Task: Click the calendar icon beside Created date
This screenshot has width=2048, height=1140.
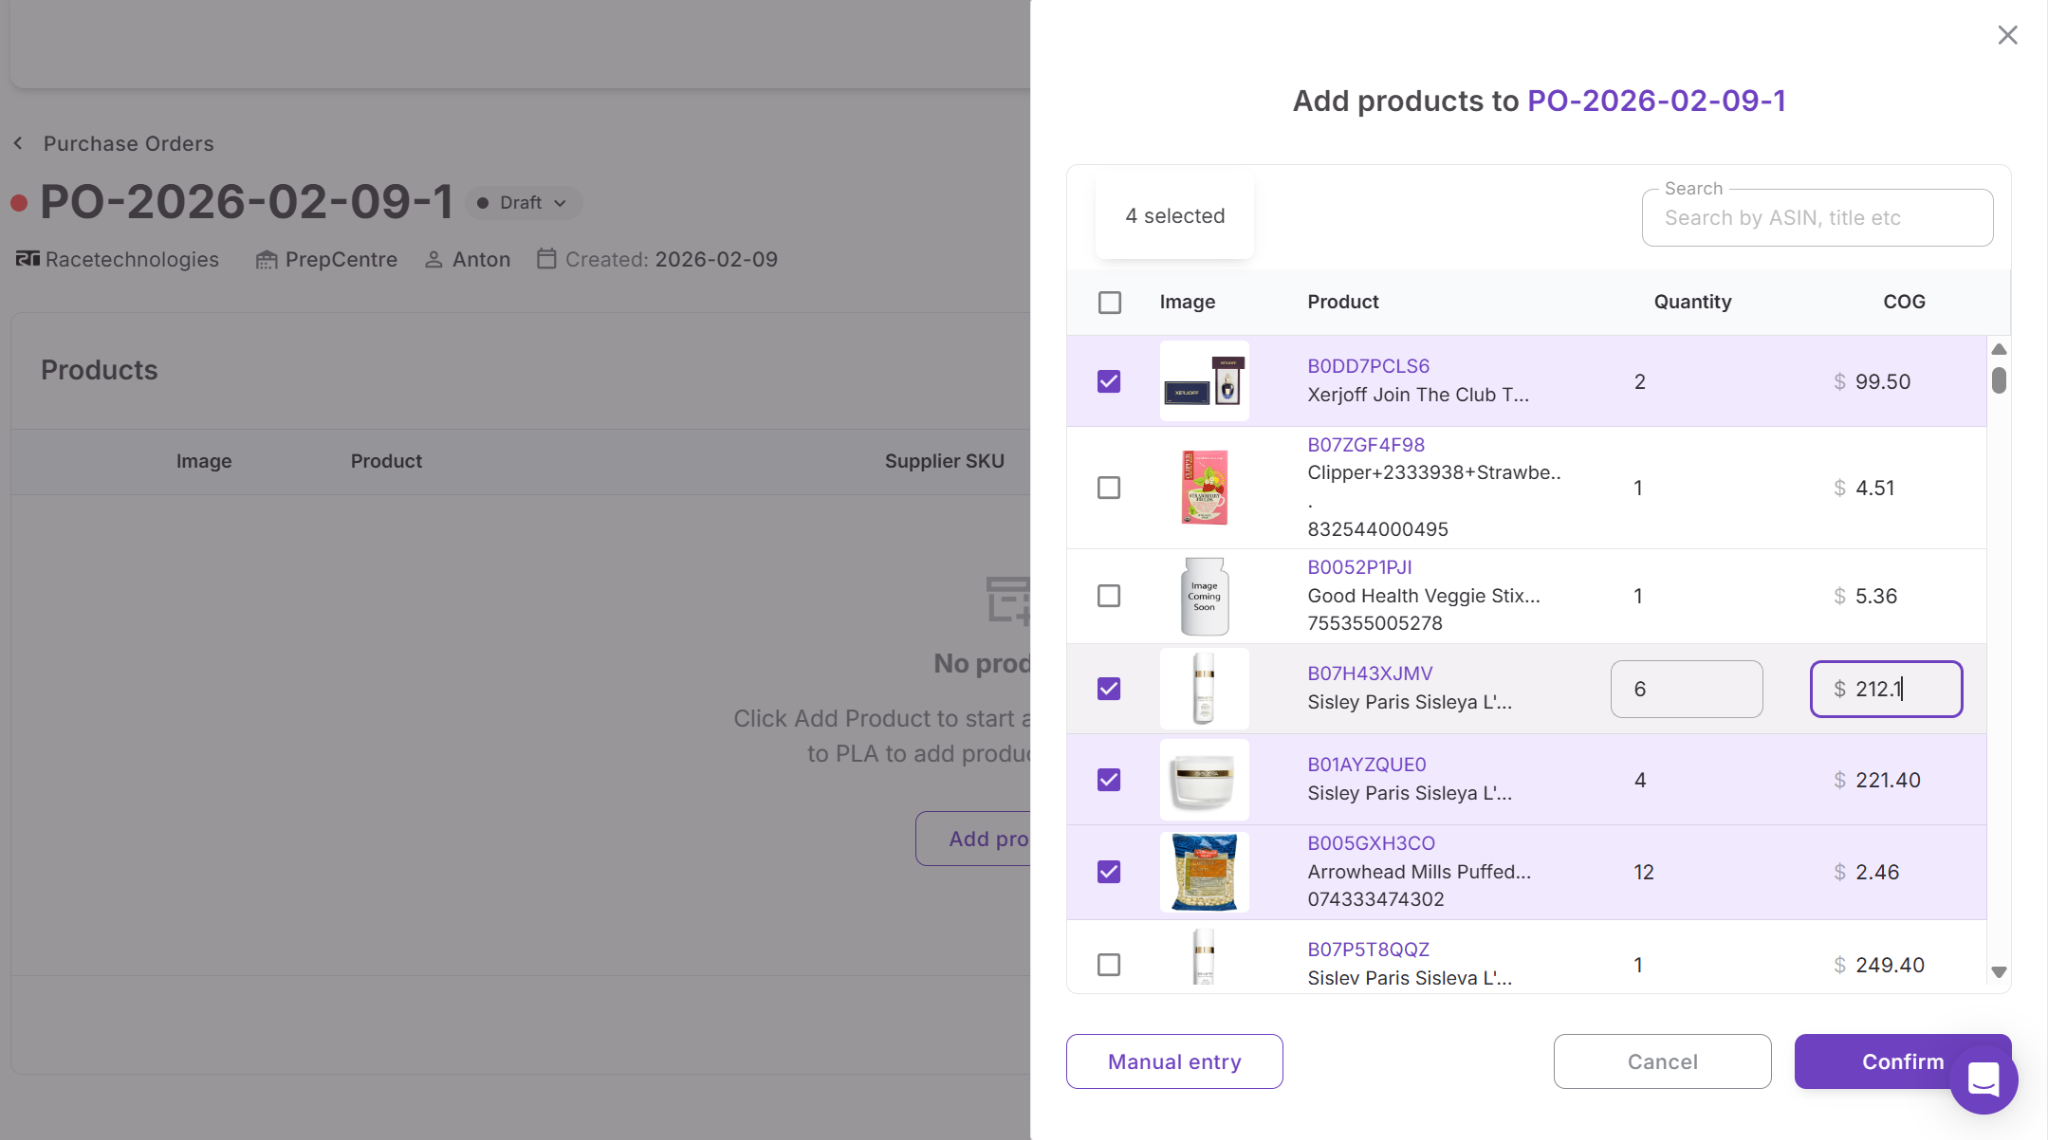Action: (x=546, y=259)
